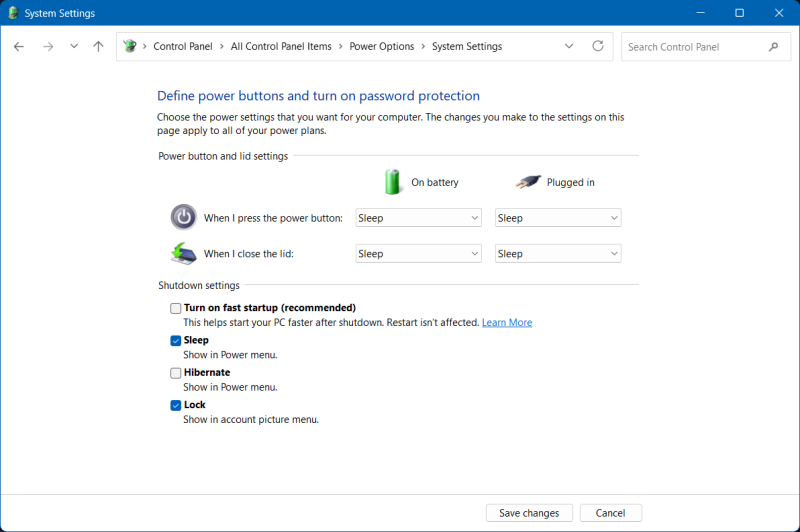
Task: Click the Up one level arrow
Action: click(x=98, y=47)
